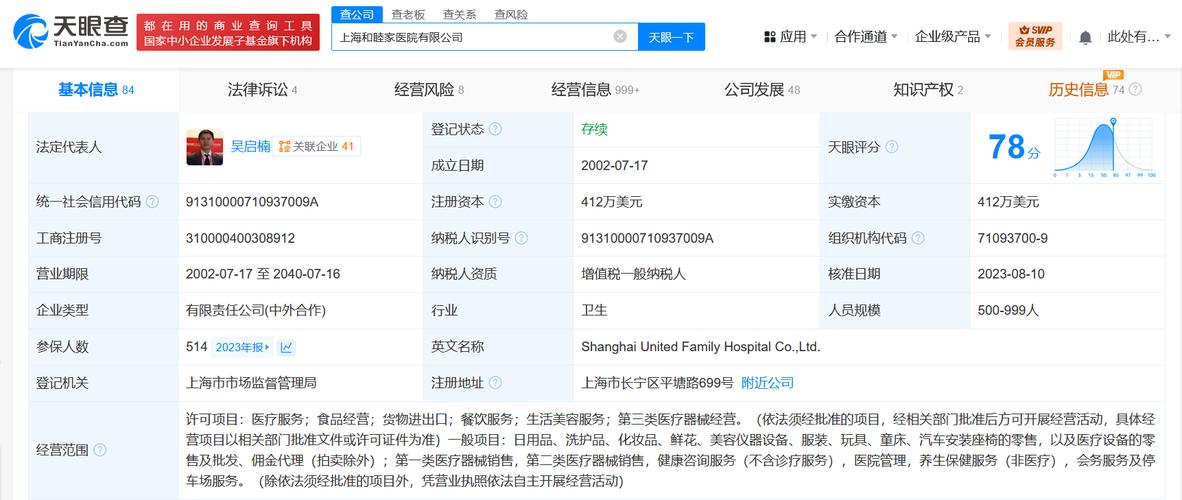Click the 企业类型 value 有限责任公司(中外合作)
The image size is (1182, 500).
(x=256, y=311)
